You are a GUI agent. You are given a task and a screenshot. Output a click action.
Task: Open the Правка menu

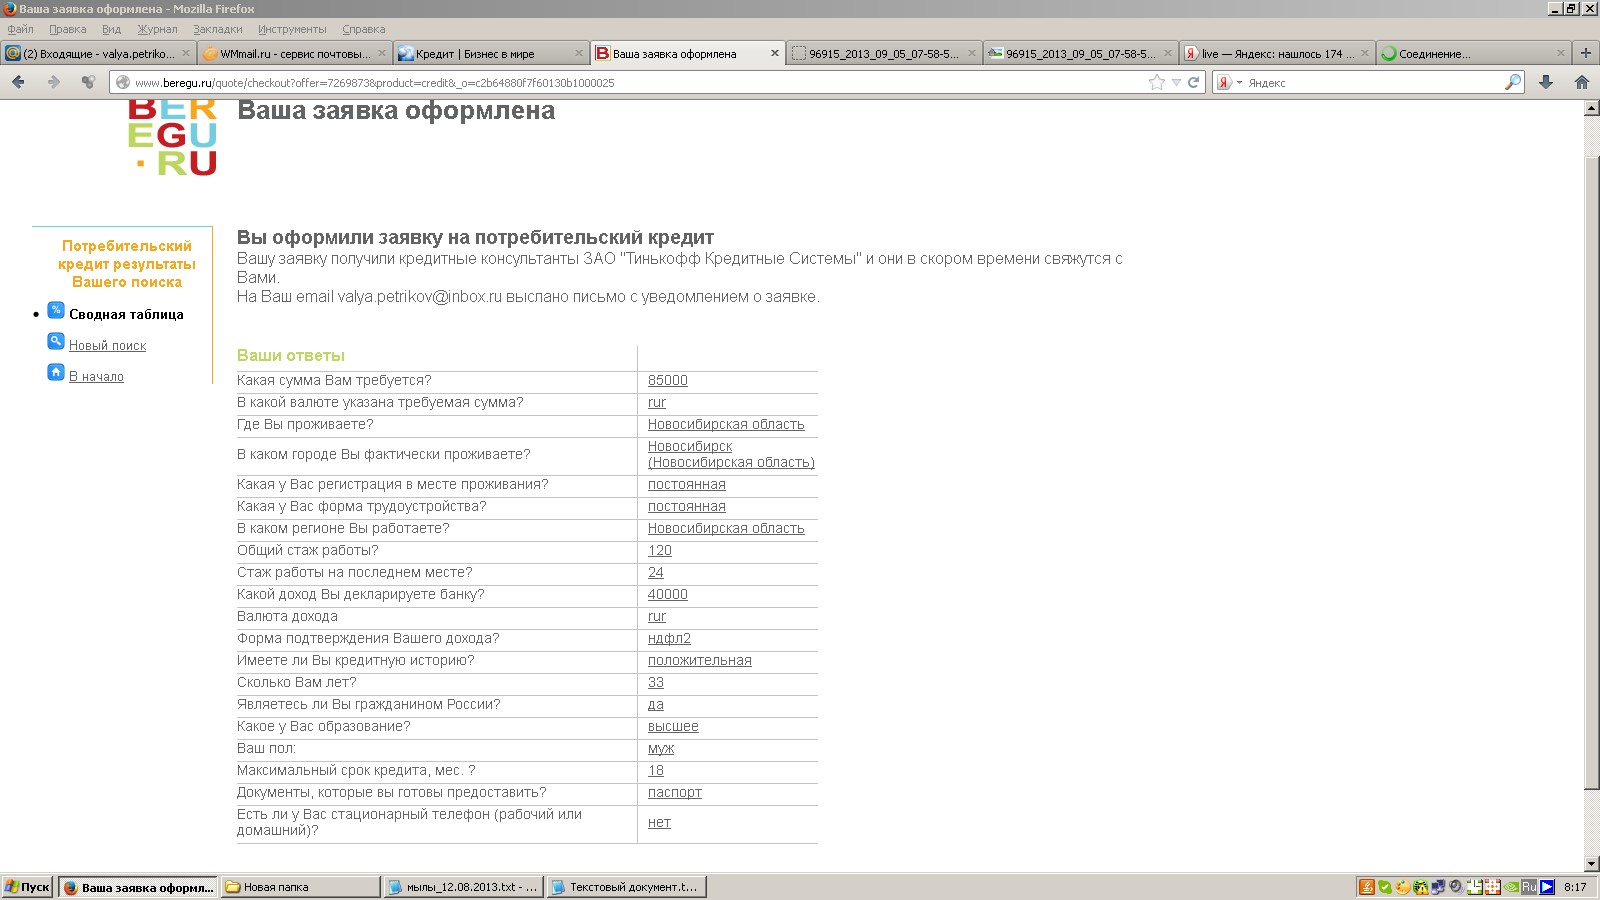coord(67,29)
